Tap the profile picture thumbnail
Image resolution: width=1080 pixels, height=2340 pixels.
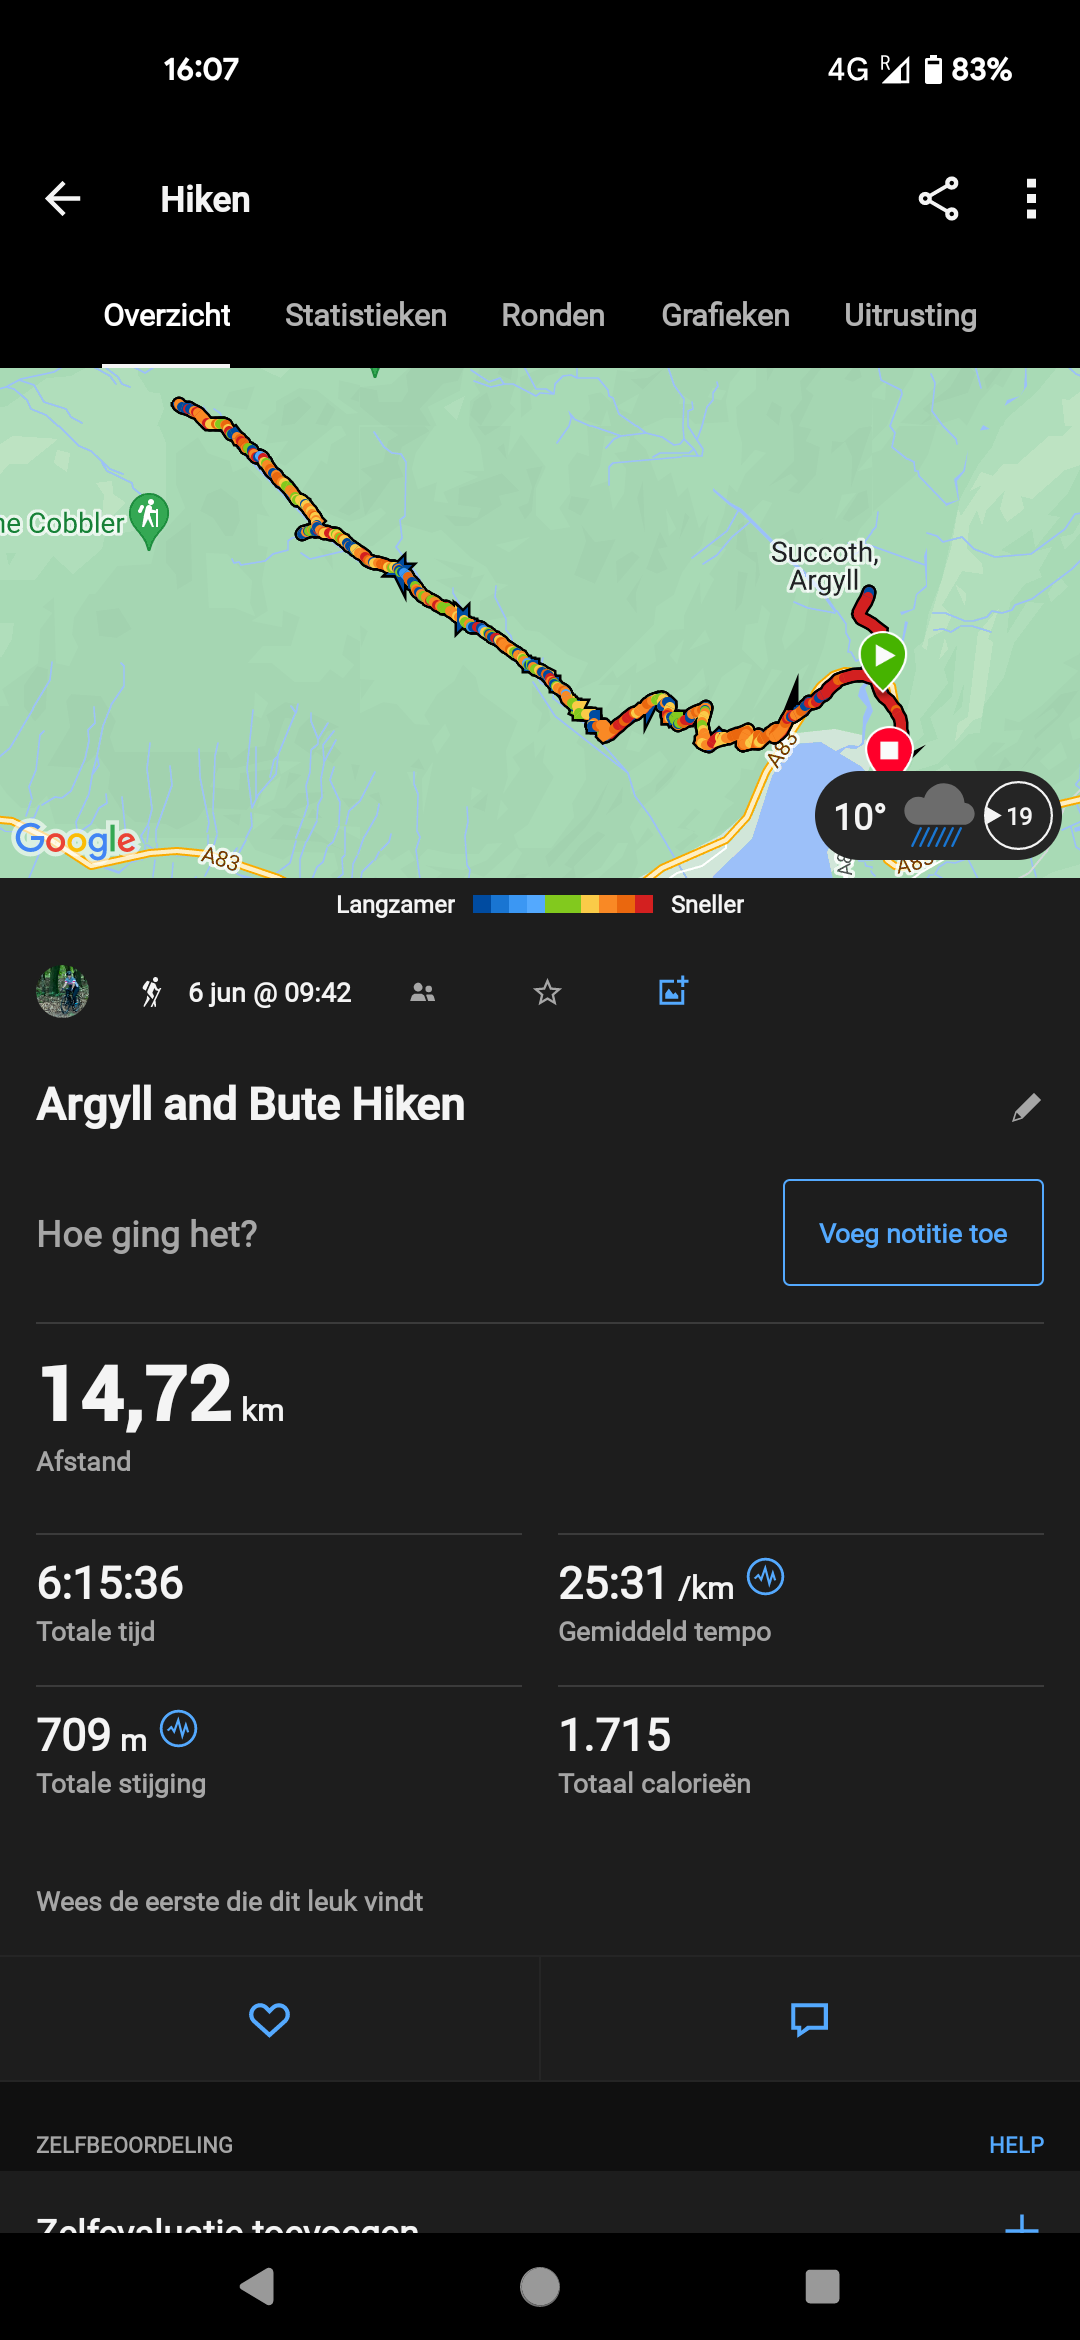[x=62, y=992]
